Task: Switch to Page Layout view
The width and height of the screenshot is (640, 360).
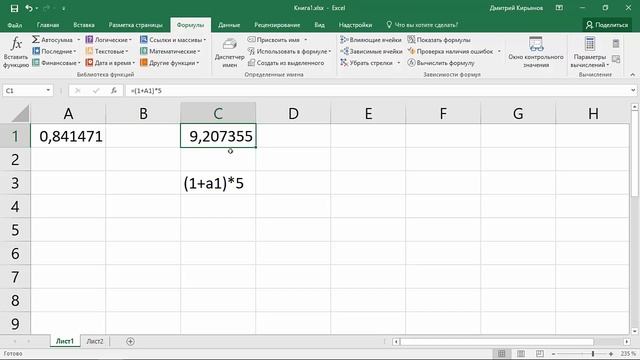Action: [x=521, y=353]
